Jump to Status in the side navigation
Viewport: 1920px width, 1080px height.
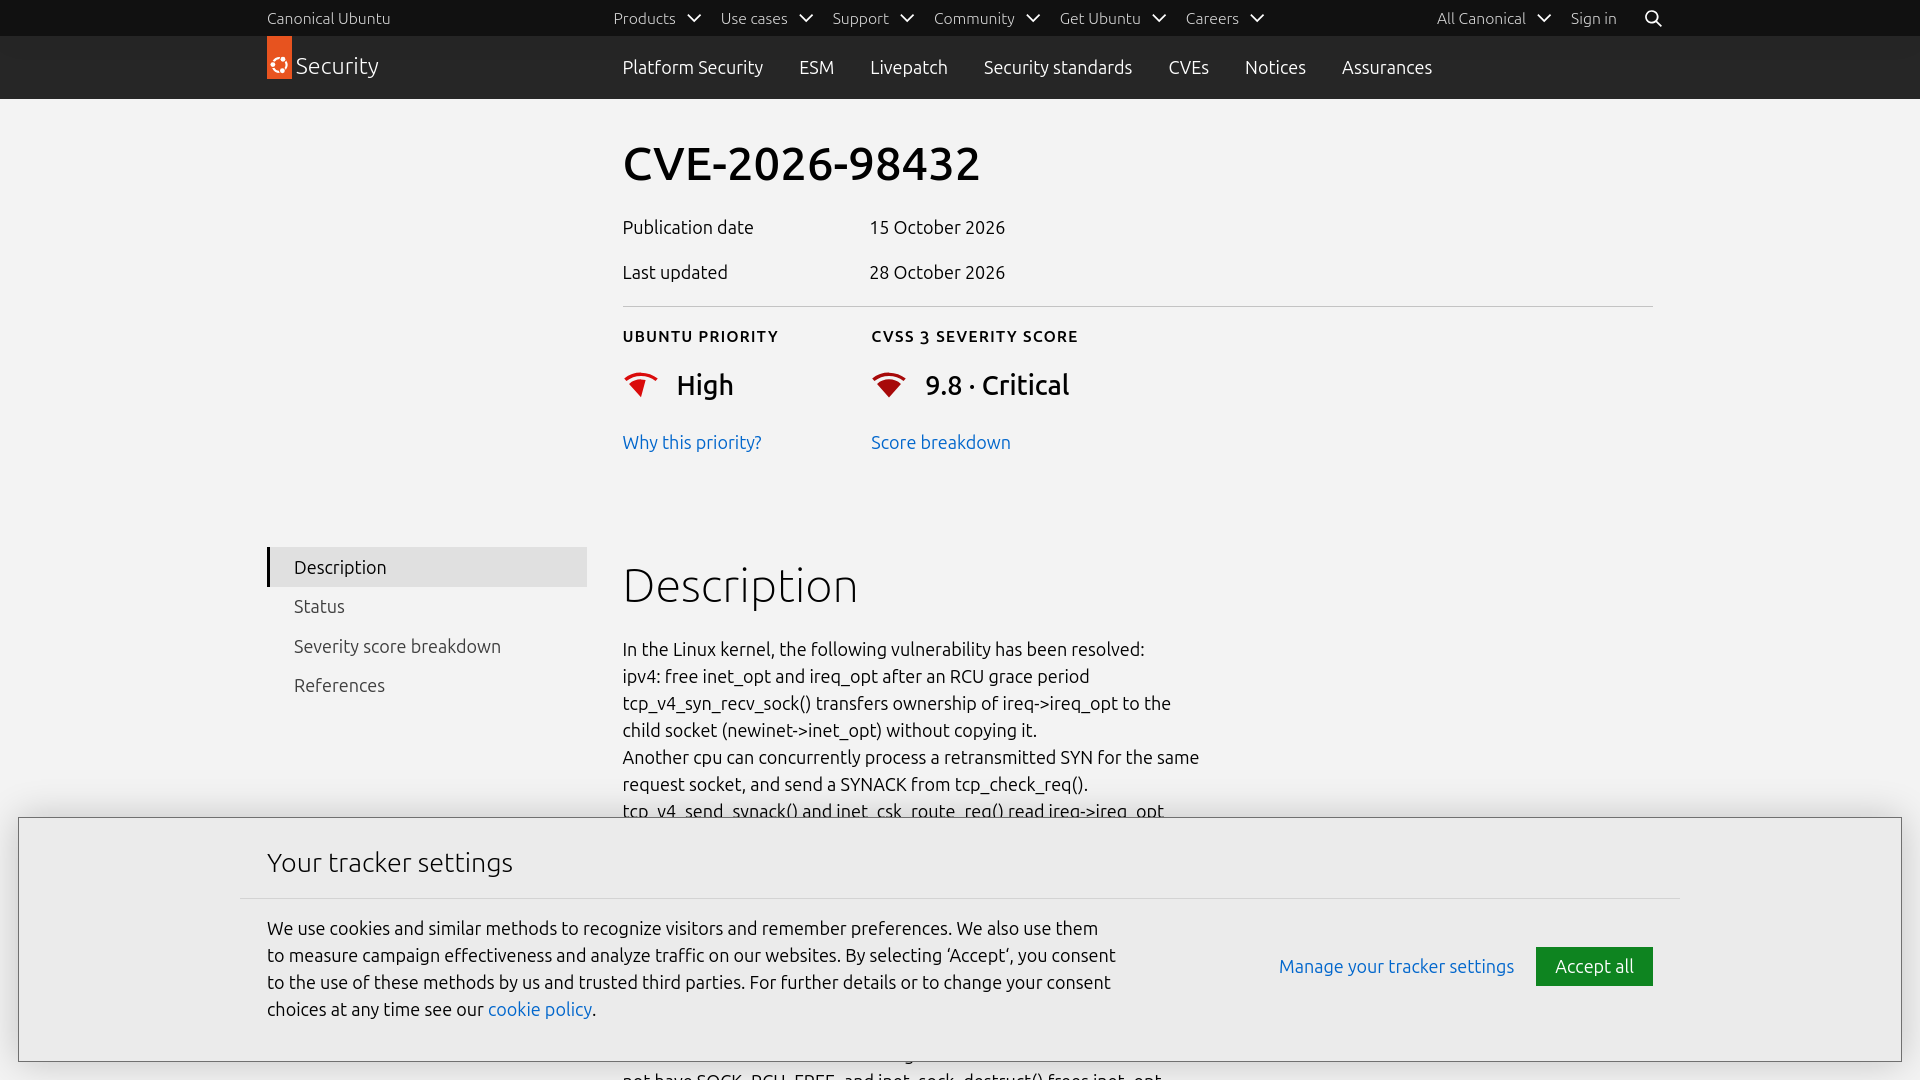coord(319,606)
